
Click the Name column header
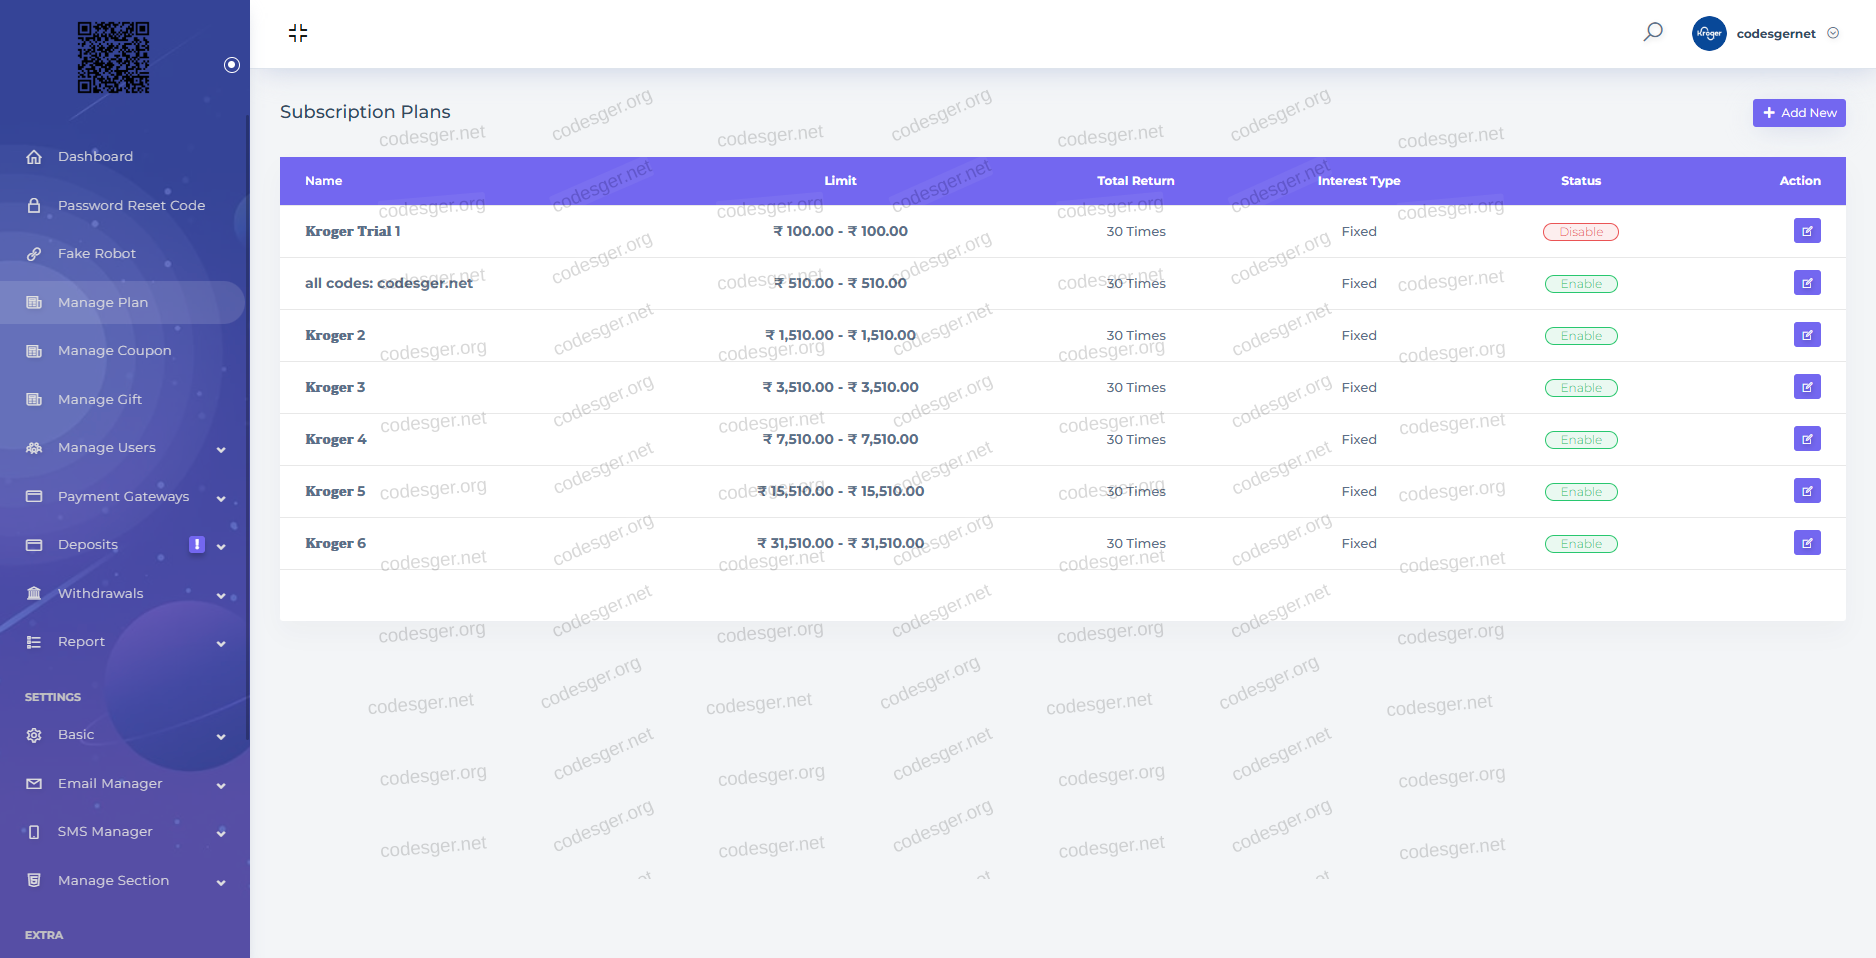coord(323,181)
